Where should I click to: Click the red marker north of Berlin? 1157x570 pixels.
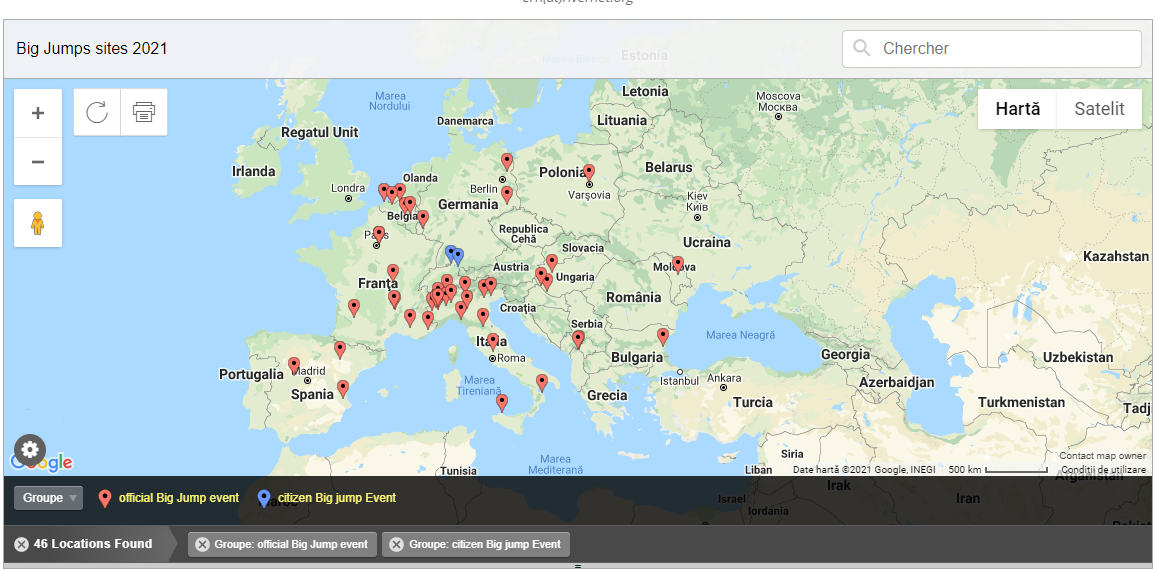click(x=507, y=162)
